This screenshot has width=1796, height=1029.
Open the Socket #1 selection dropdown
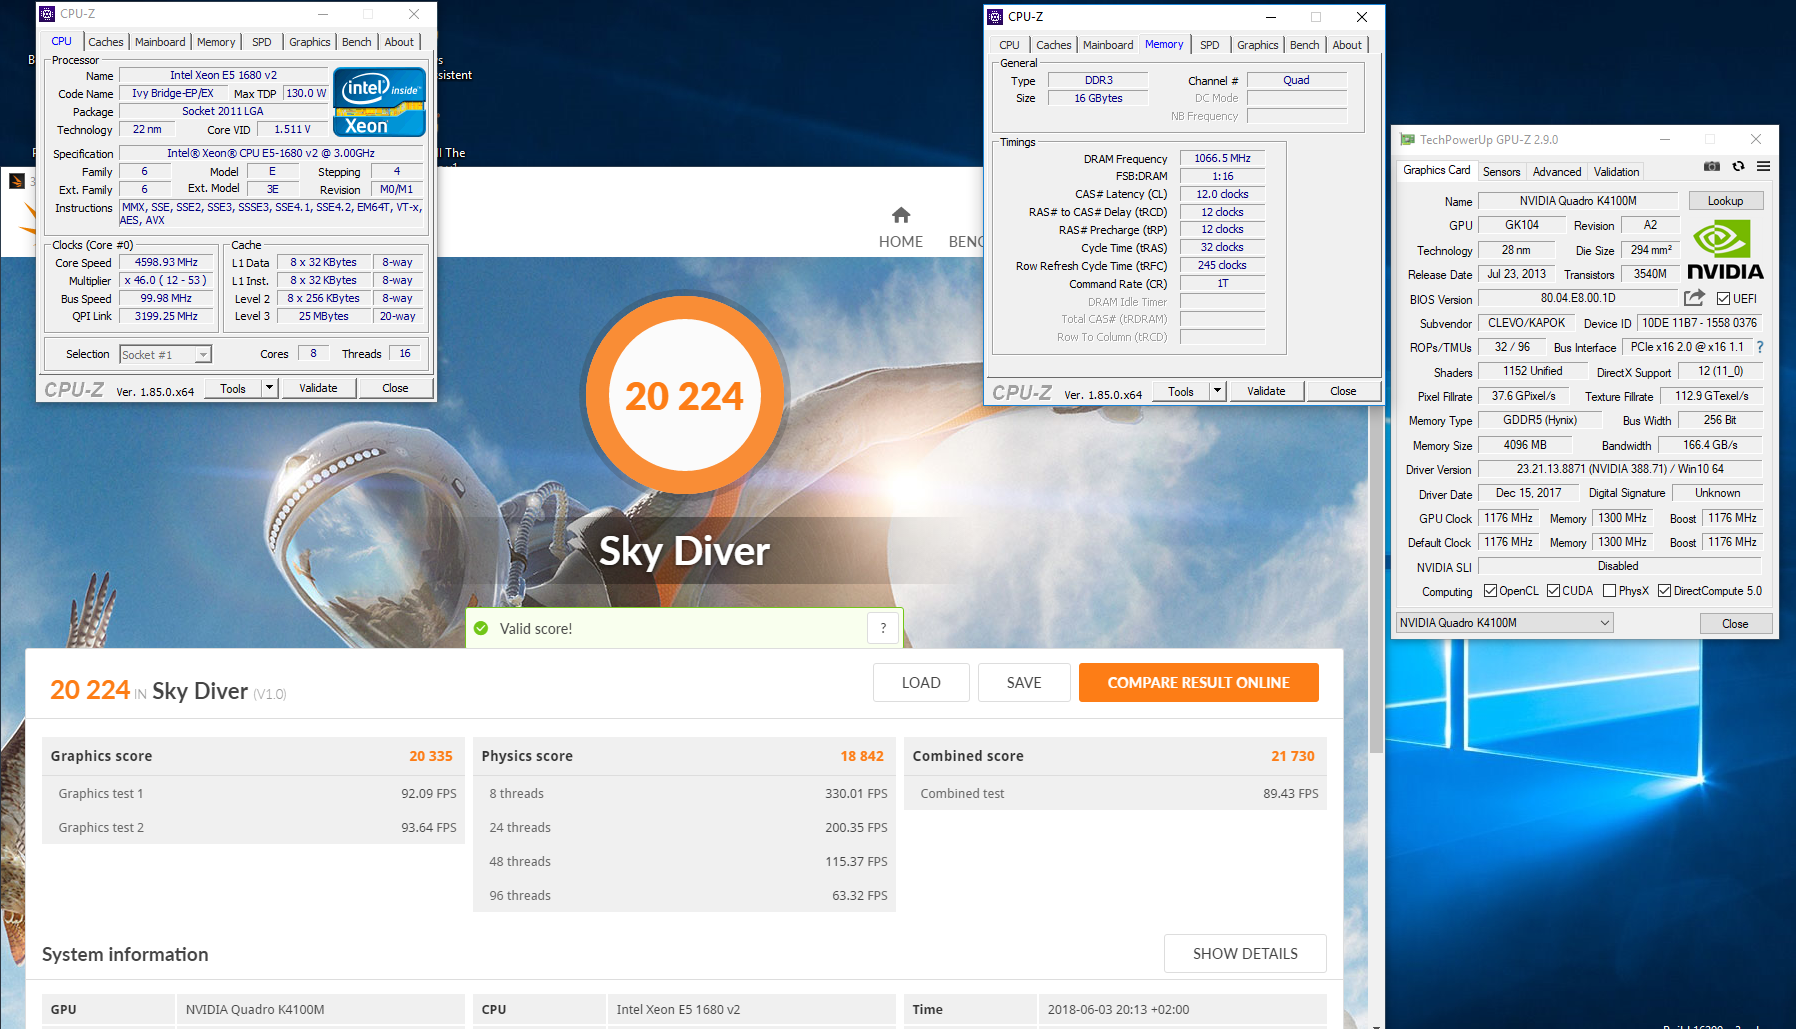[x=165, y=354]
